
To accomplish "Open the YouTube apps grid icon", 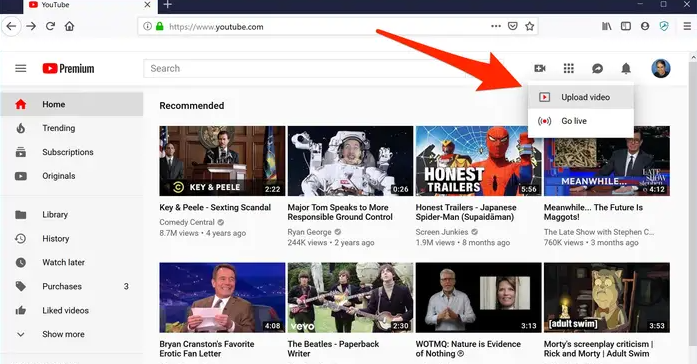I will tap(569, 68).
